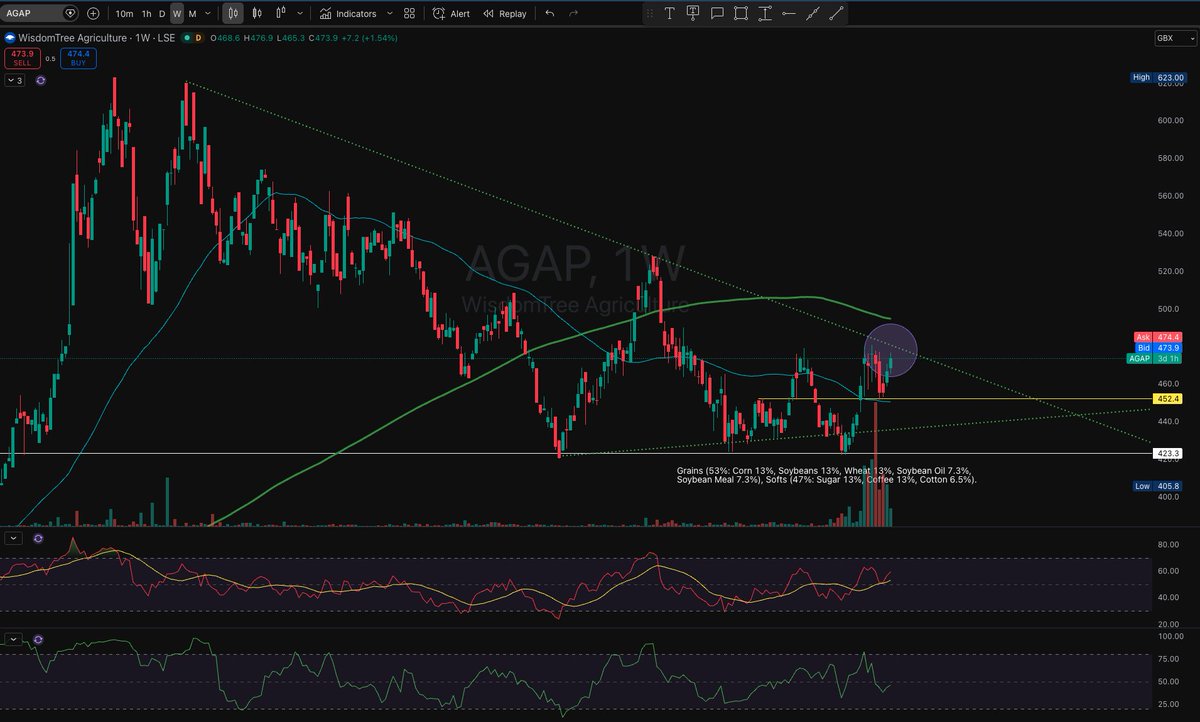This screenshot has width=1200, height=722.
Task: Click the Bid 473.9 price label
Action: pos(1158,348)
